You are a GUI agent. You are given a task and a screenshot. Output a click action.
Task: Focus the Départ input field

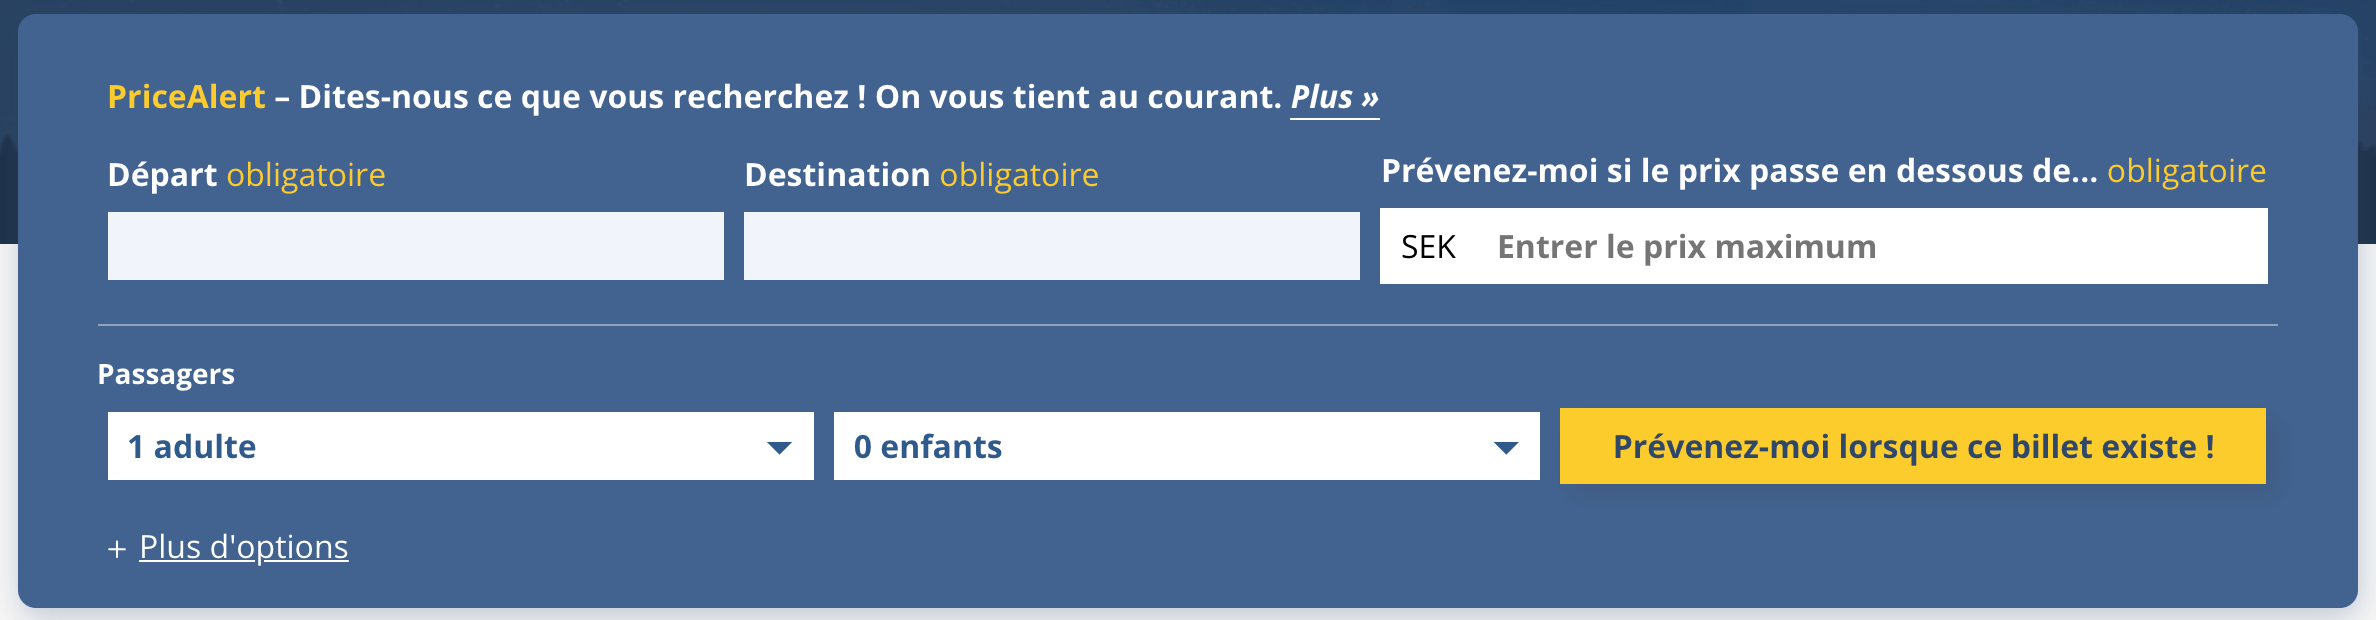coord(415,246)
